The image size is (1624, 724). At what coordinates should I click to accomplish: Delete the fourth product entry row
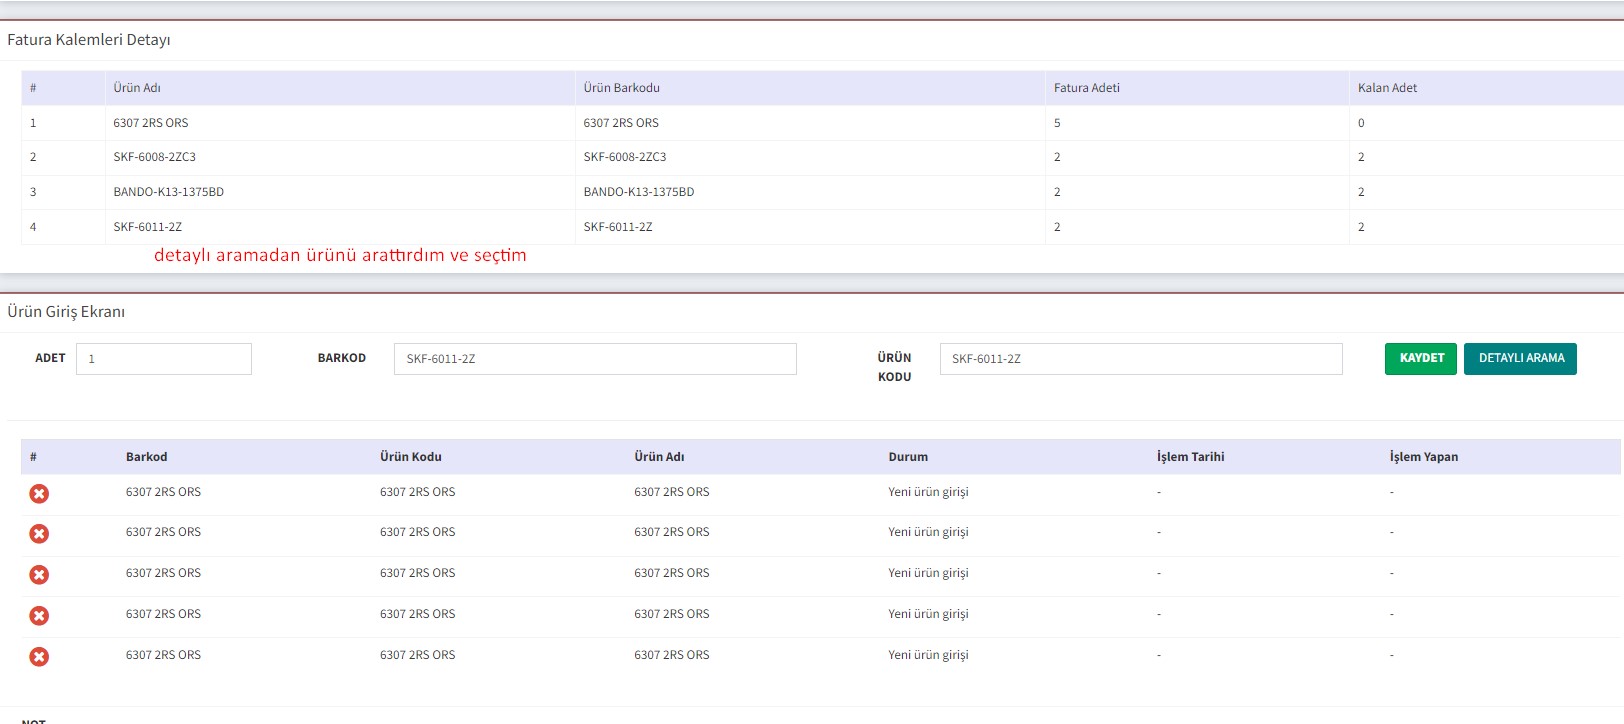point(39,616)
